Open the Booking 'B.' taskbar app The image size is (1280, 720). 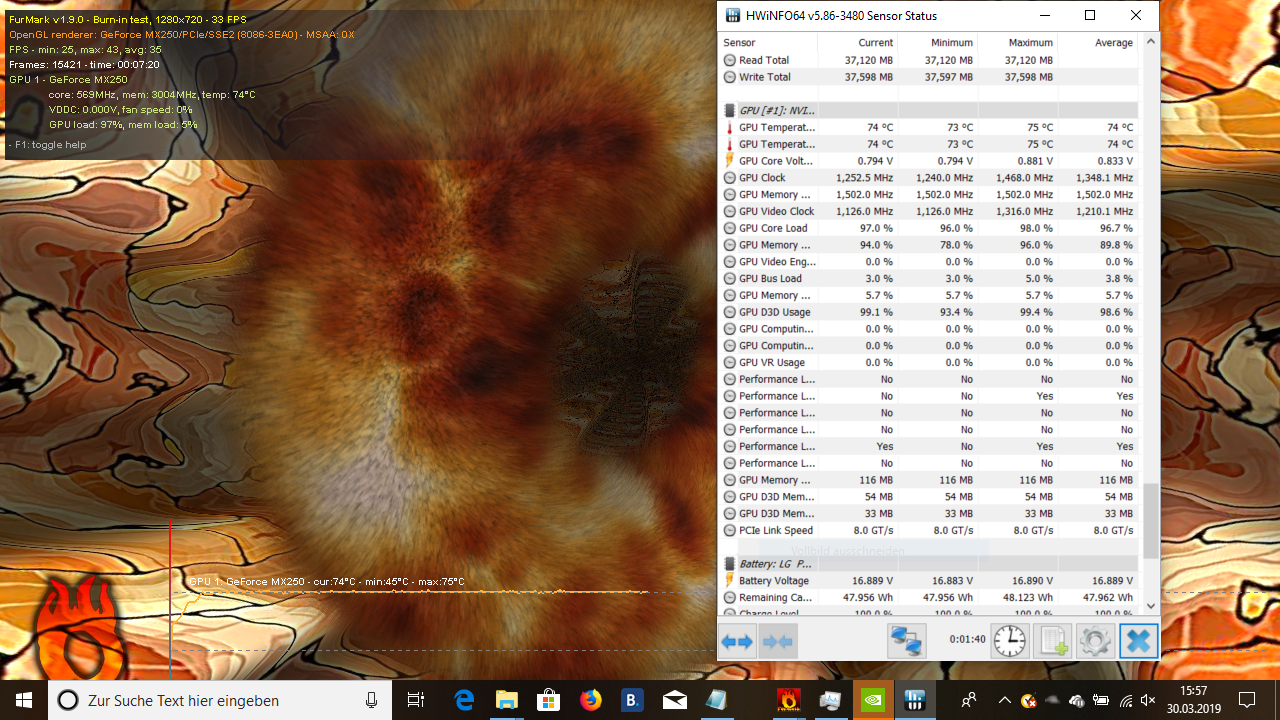(x=632, y=700)
